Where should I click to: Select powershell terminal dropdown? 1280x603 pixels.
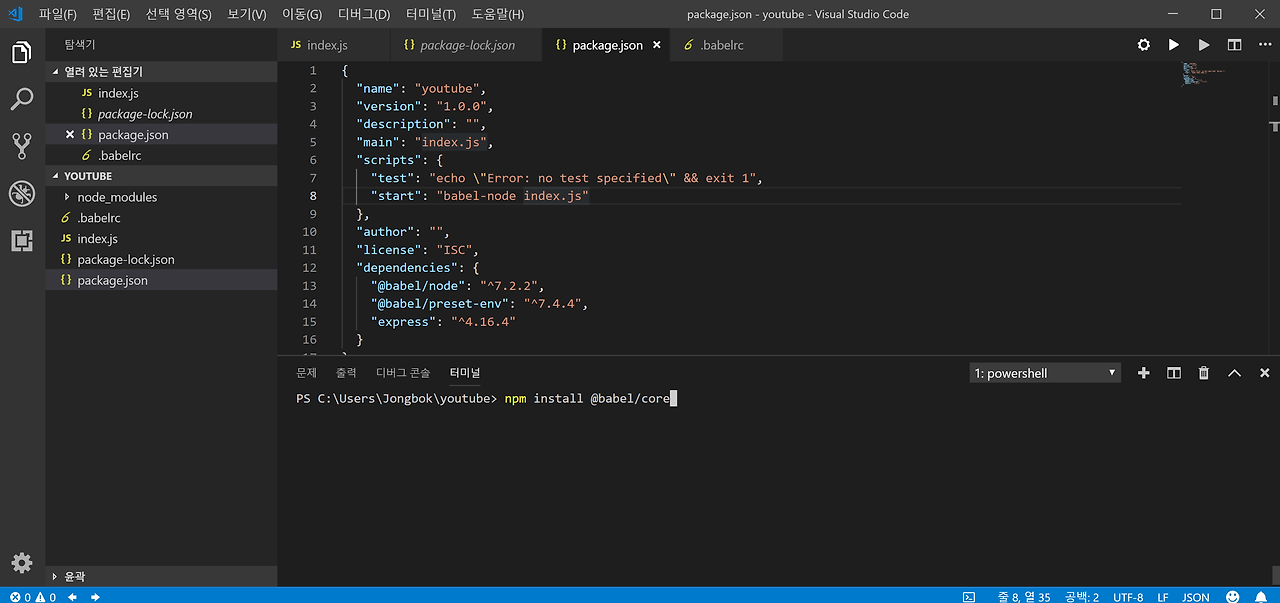pyautogui.click(x=1045, y=373)
